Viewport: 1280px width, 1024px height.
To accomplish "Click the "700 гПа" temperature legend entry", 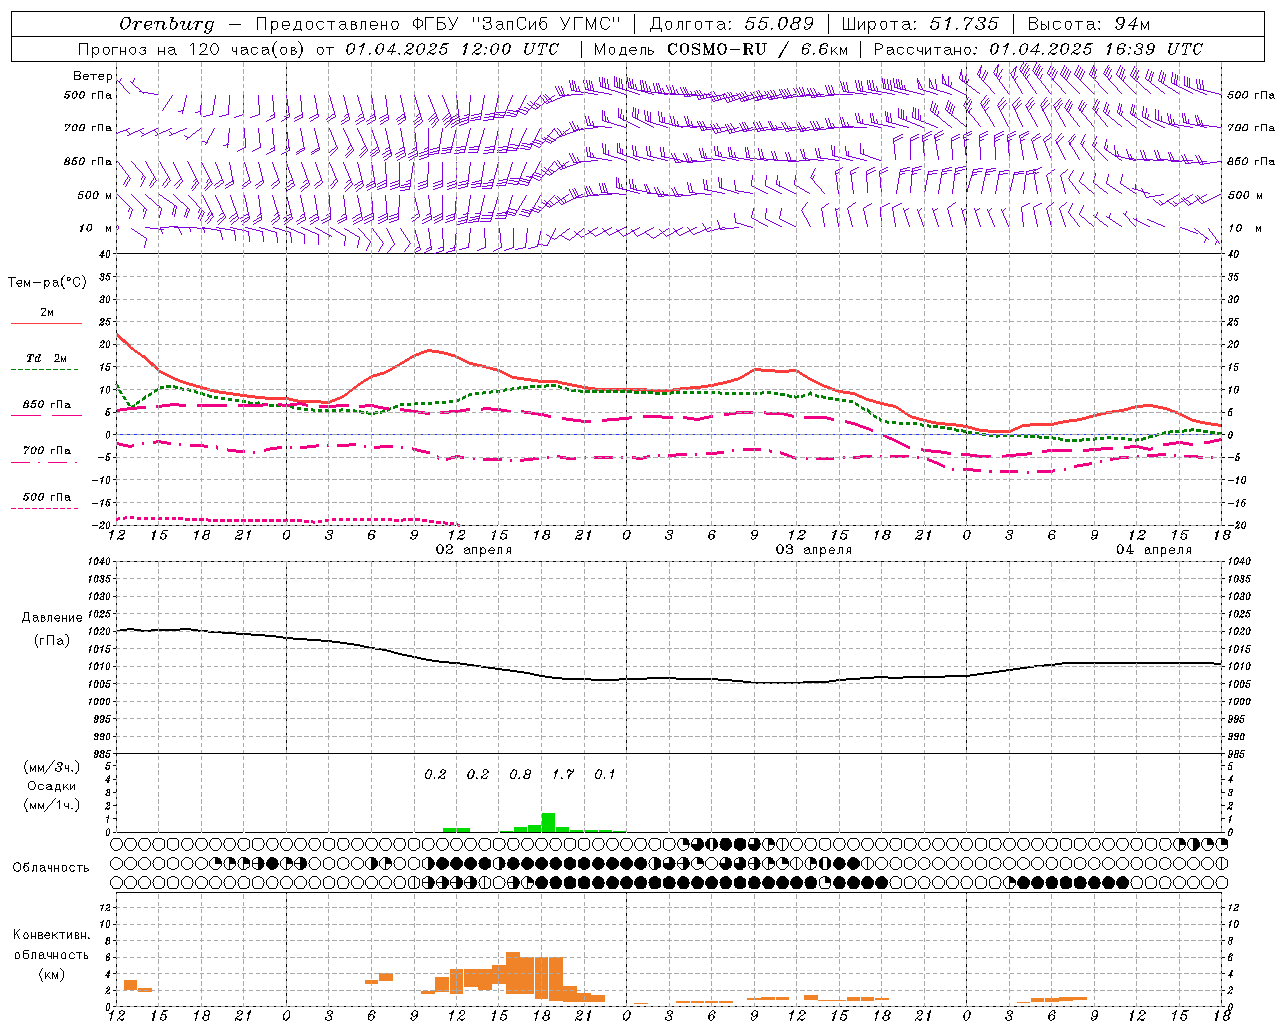I will pos(47,451).
